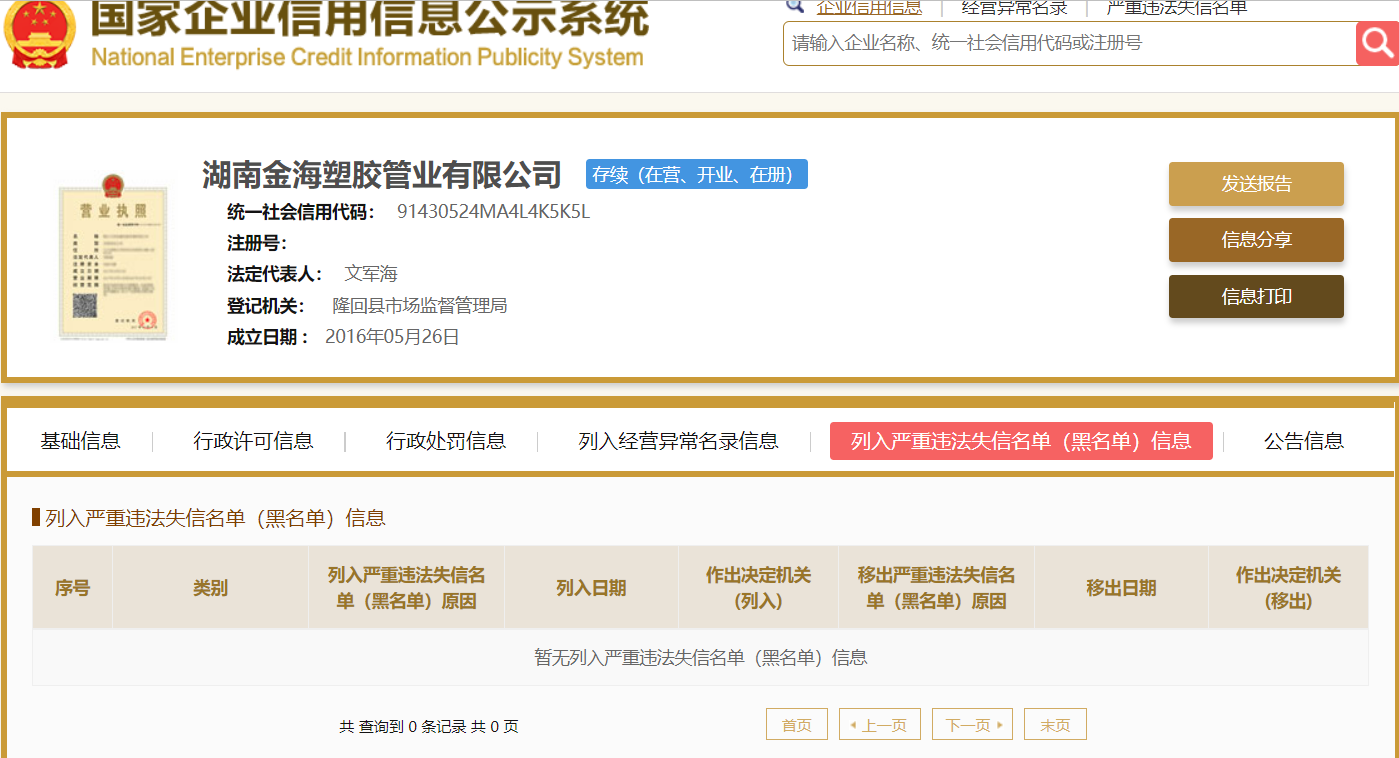
Task: Click legal representative name 文军海
Action: 371,274
